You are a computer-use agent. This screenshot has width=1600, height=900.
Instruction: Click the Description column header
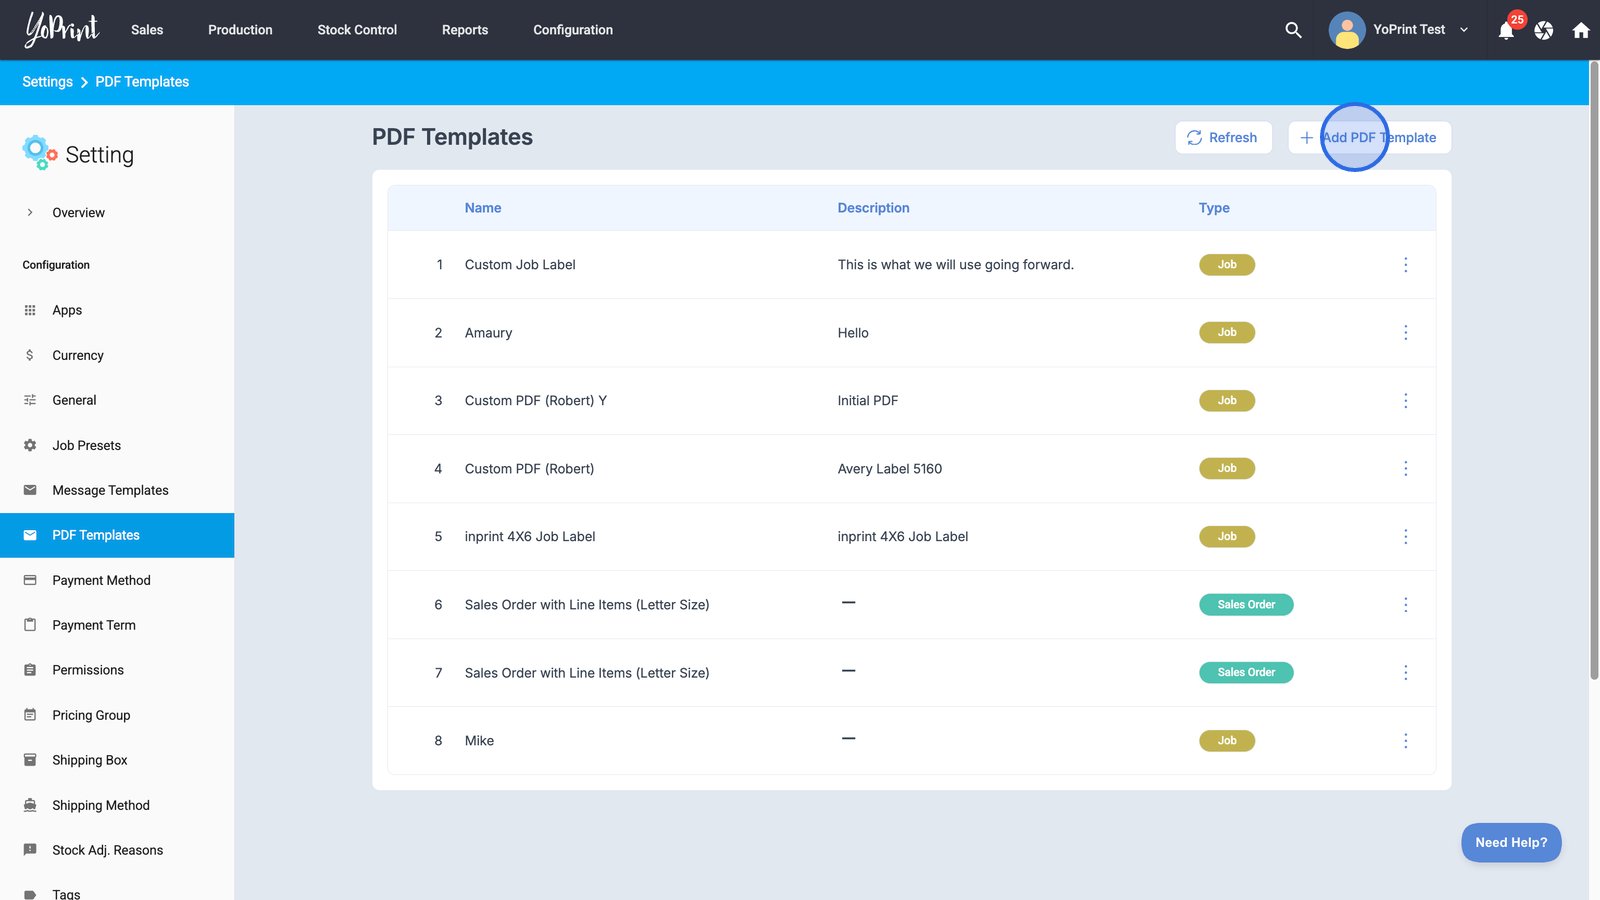pyautogui.click(x=873, y=208)
